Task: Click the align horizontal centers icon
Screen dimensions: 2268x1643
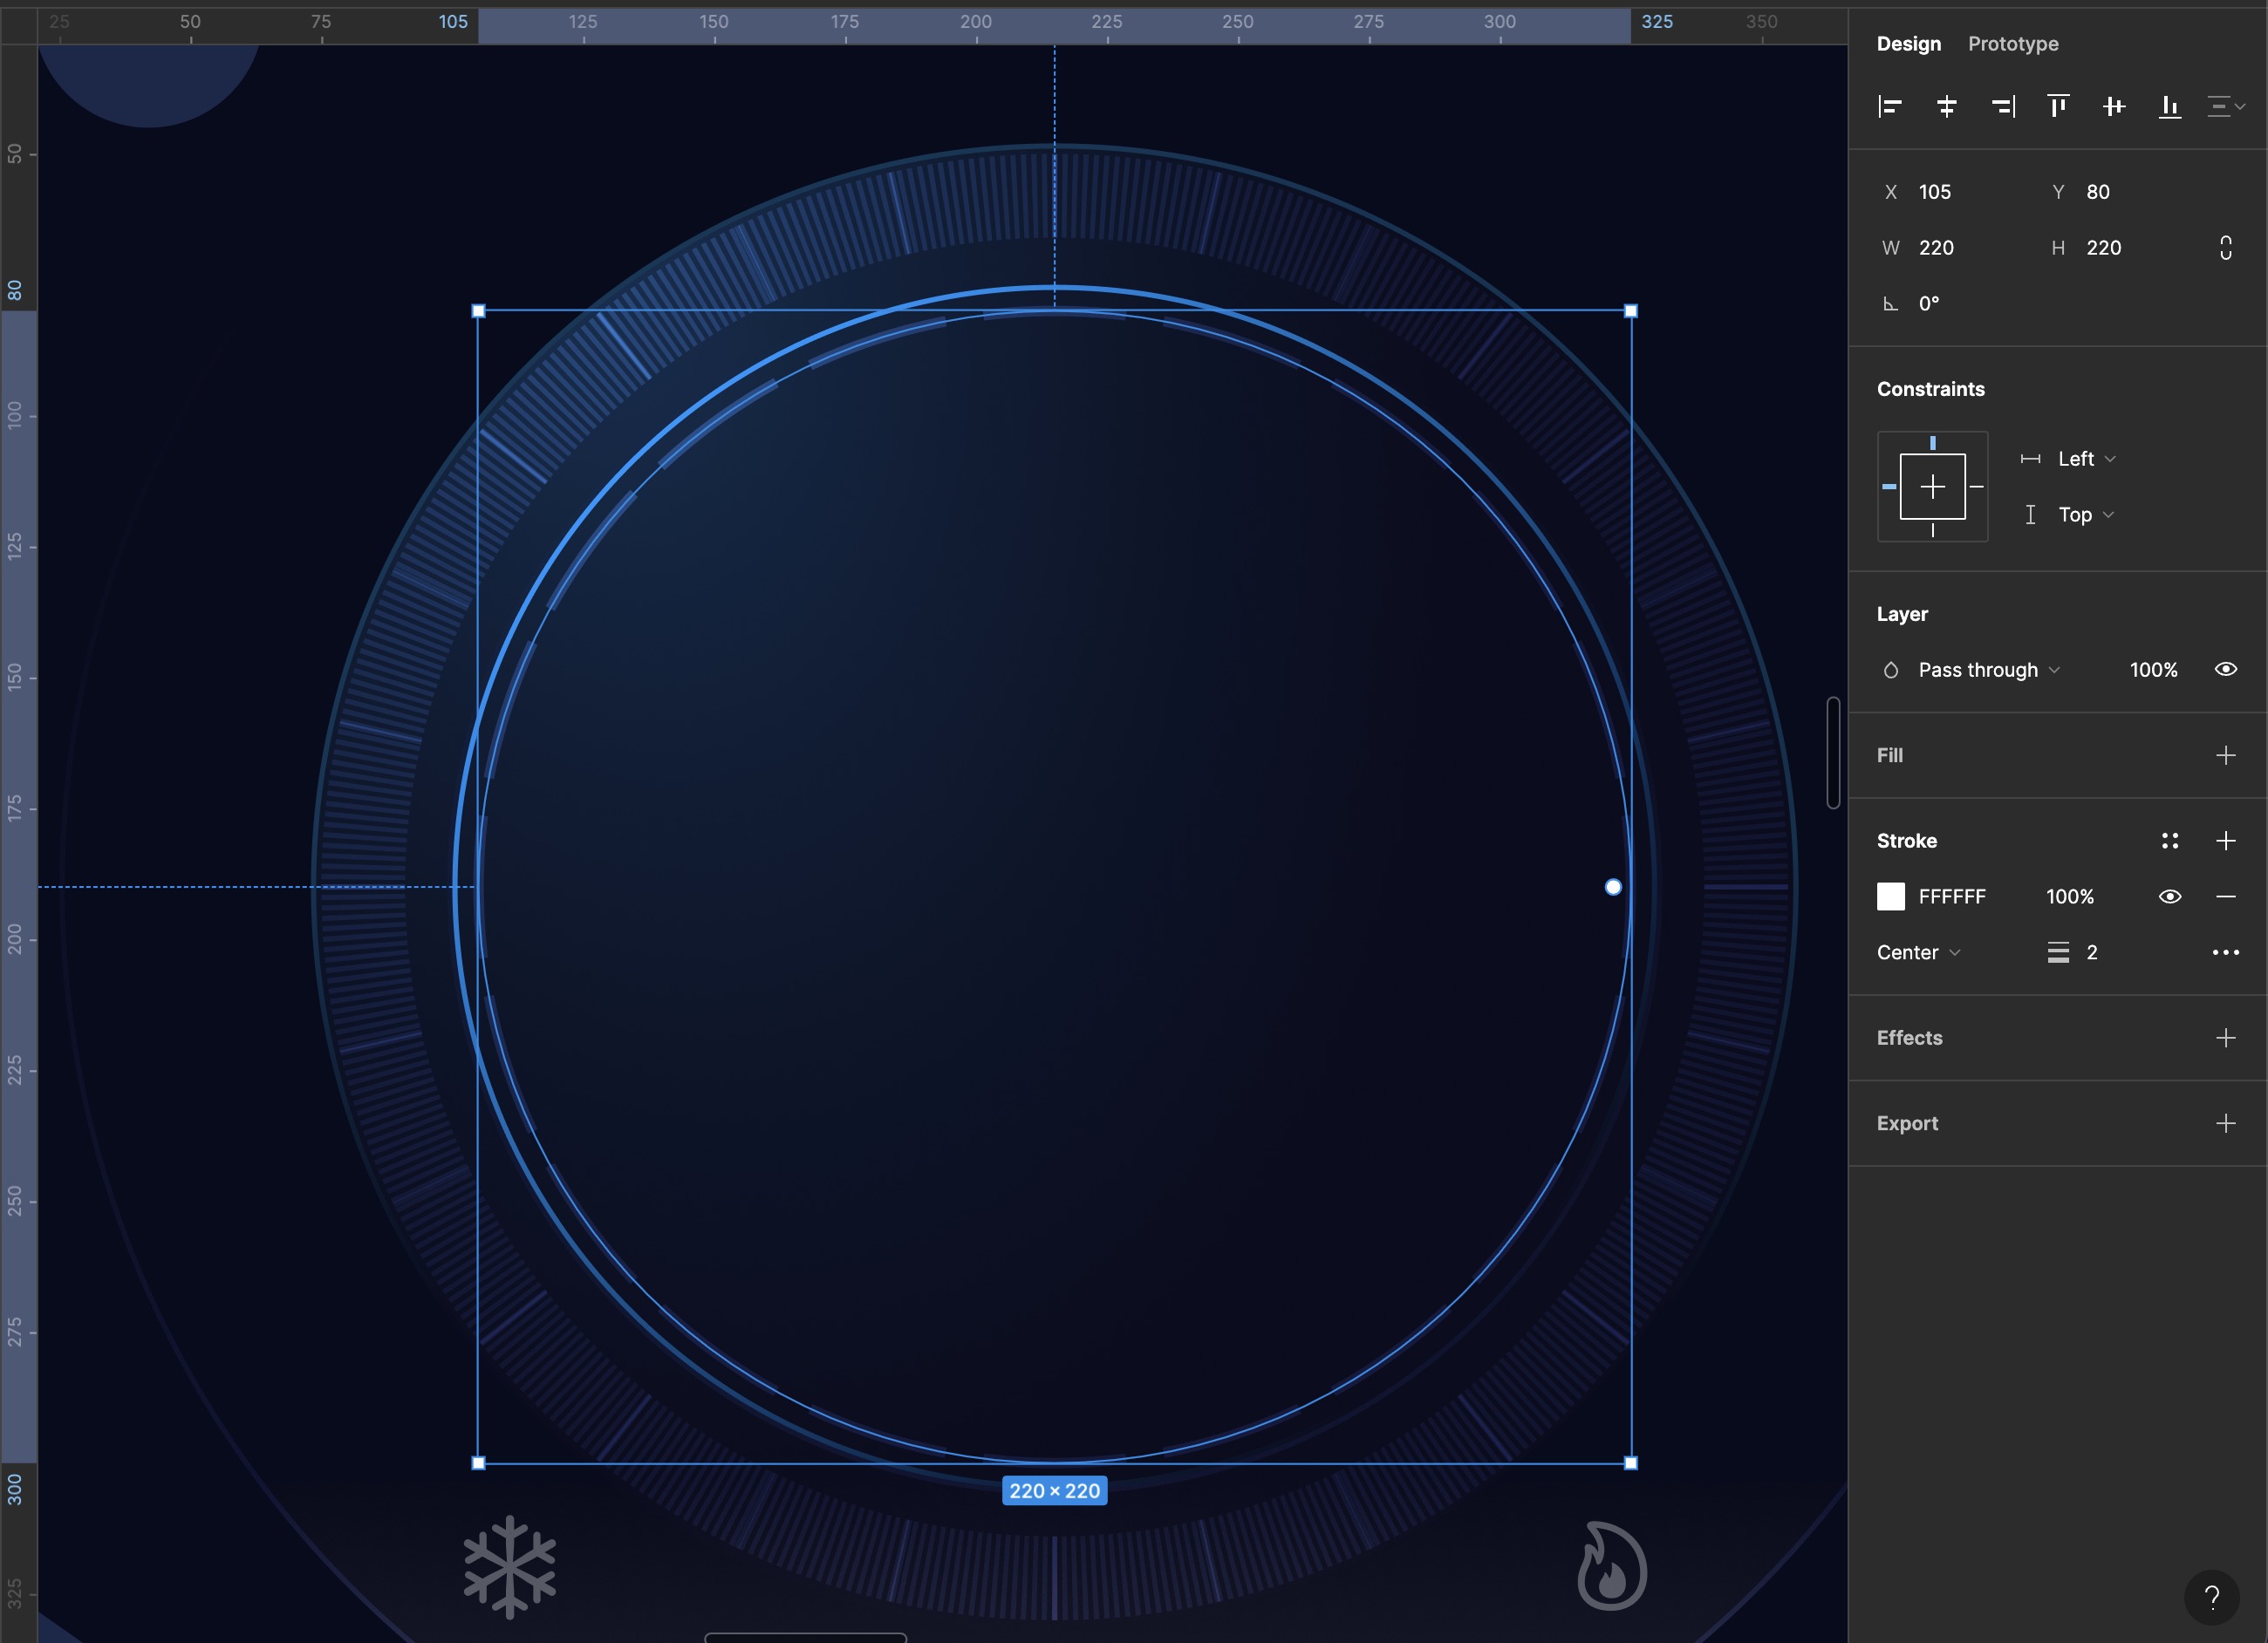Action: point(1947,106)
